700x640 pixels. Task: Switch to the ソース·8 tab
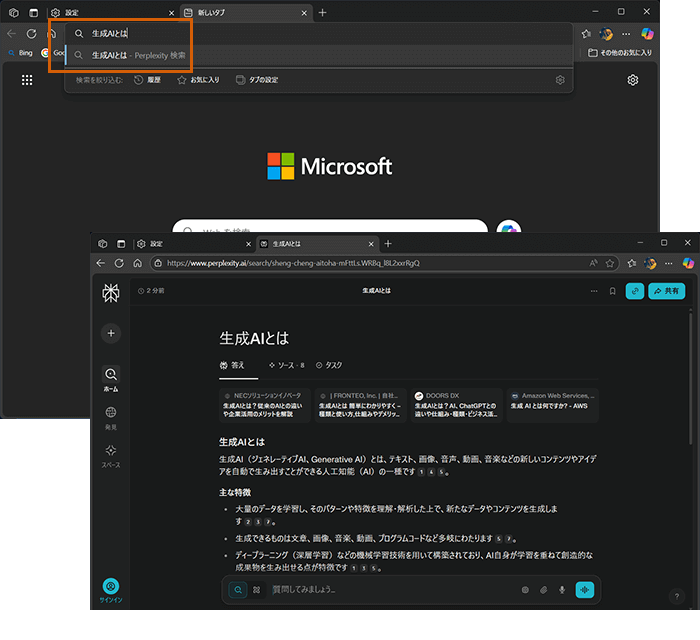287,365
